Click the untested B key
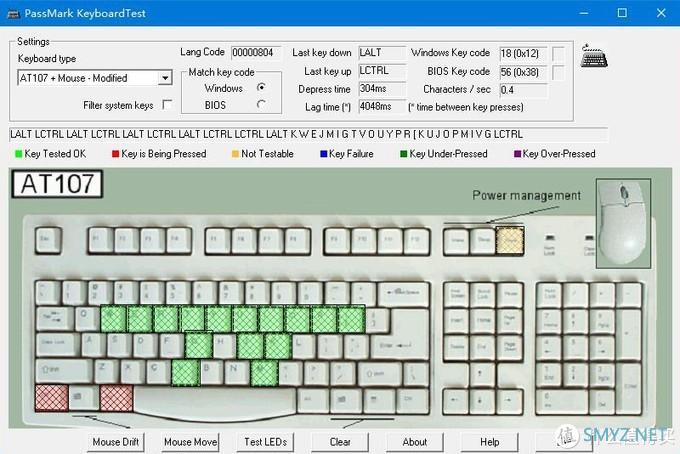 click(x=211, y=372)
